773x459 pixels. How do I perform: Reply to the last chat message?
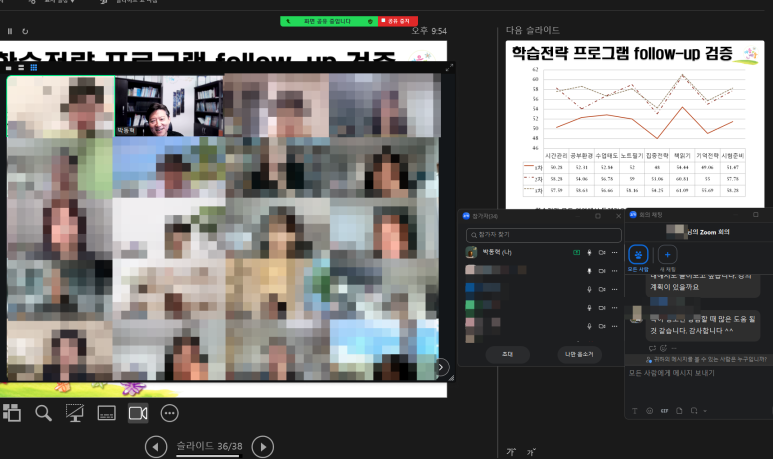(x=652, y=348)
